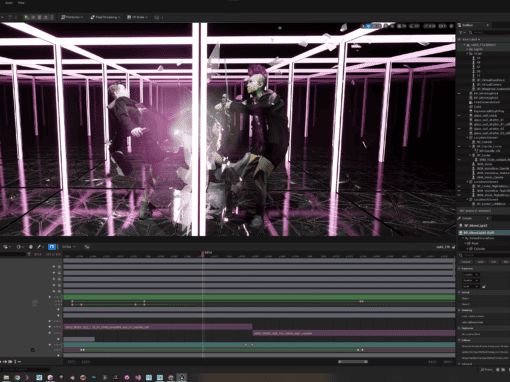
Task: Select the Cube actor in Outliner
Action: point(477,107)
